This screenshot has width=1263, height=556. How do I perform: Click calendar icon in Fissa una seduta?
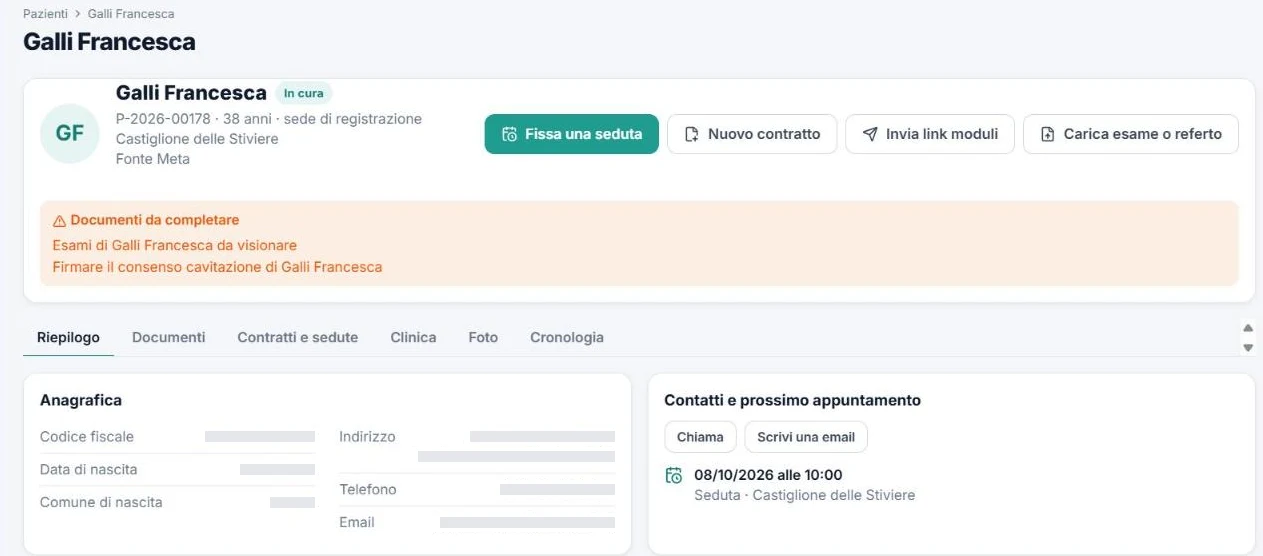click(510, 134)
